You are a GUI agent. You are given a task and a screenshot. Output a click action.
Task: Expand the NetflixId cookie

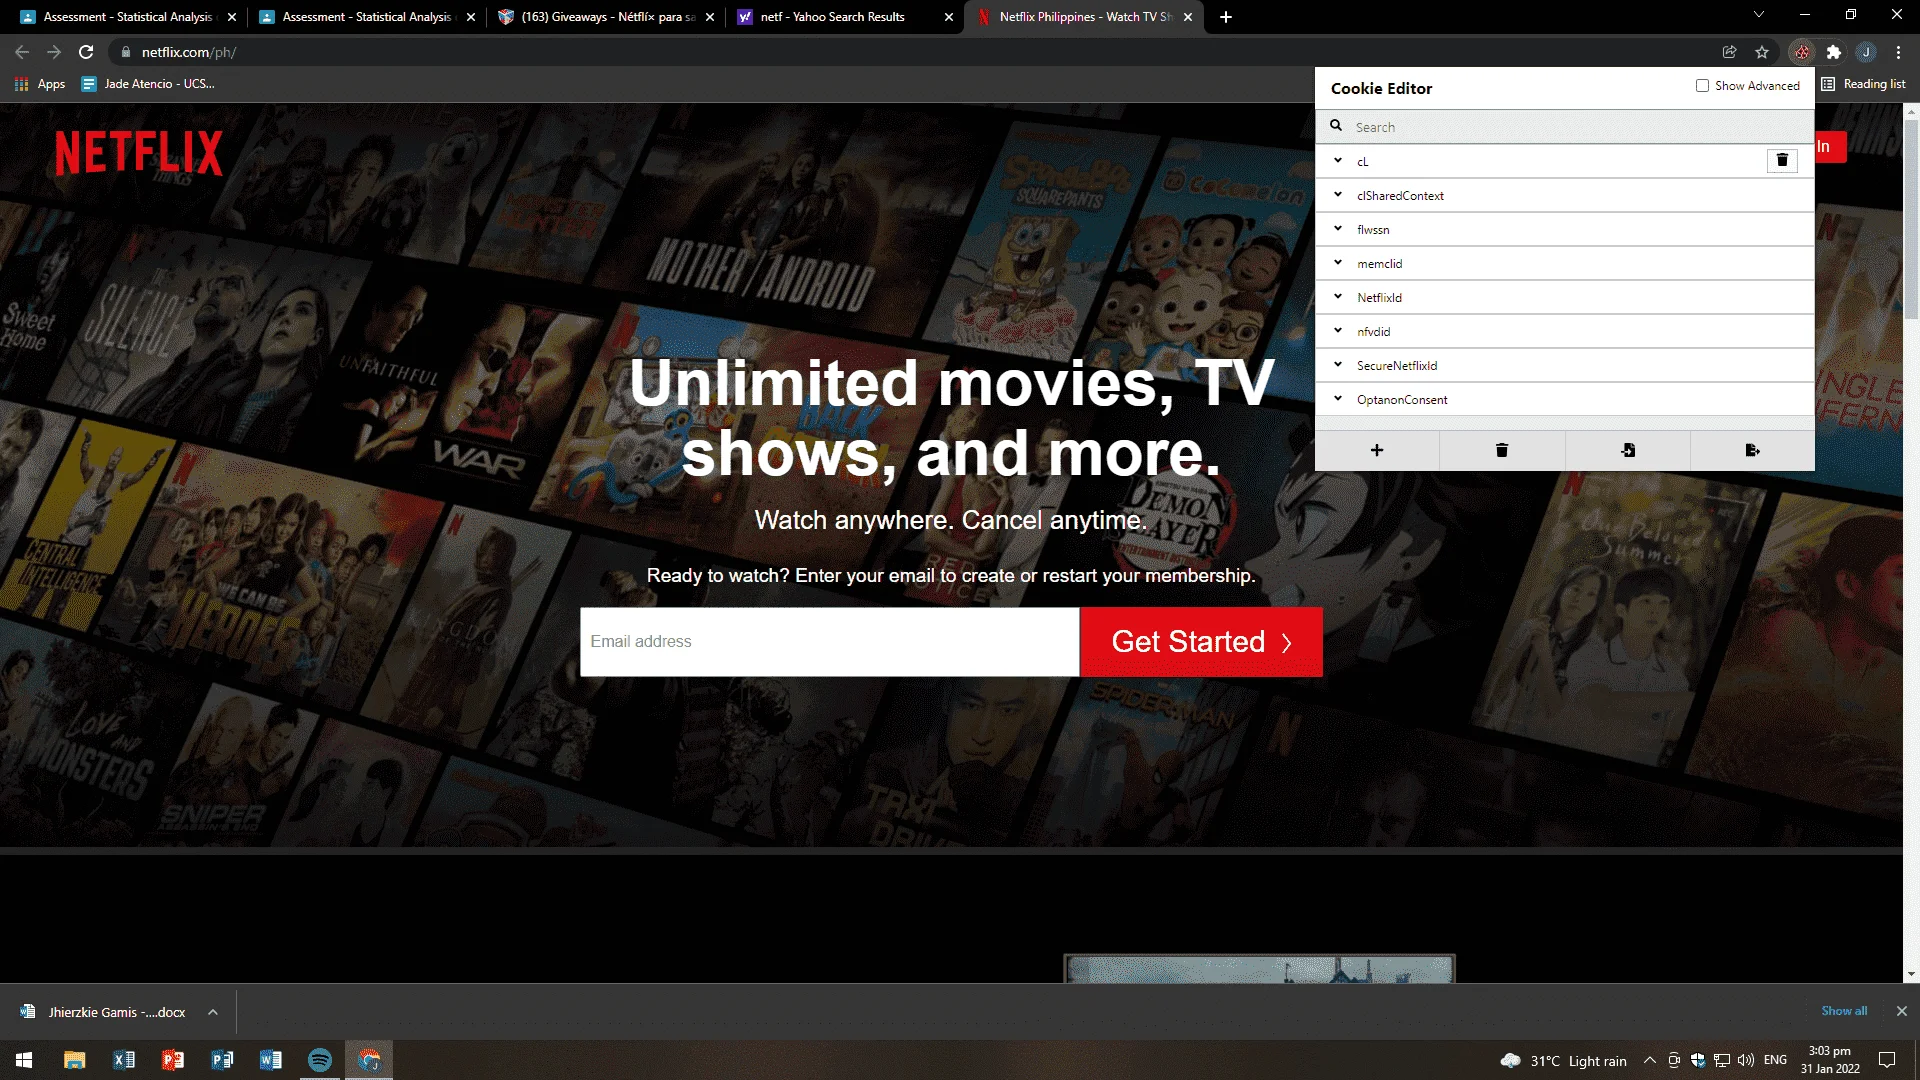[x=1338, y=297]
